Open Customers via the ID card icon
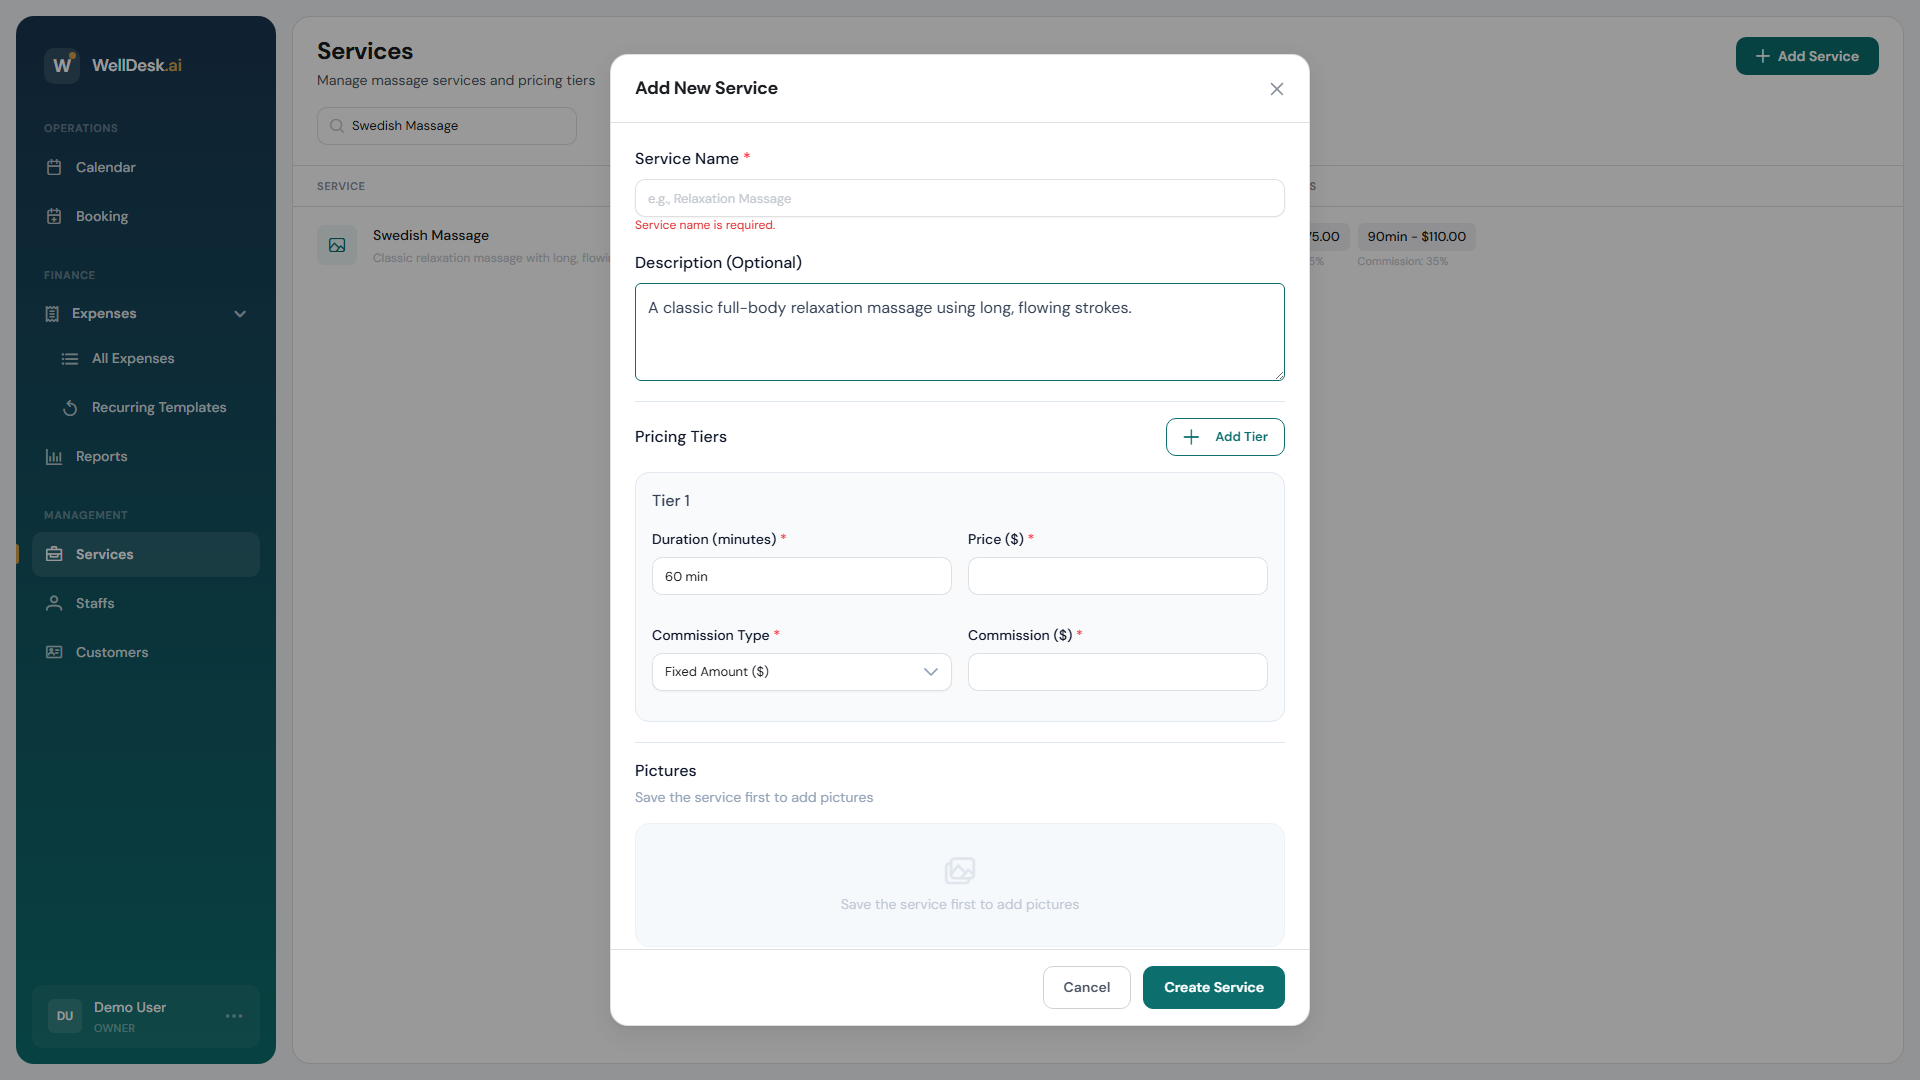 point(54,652)
